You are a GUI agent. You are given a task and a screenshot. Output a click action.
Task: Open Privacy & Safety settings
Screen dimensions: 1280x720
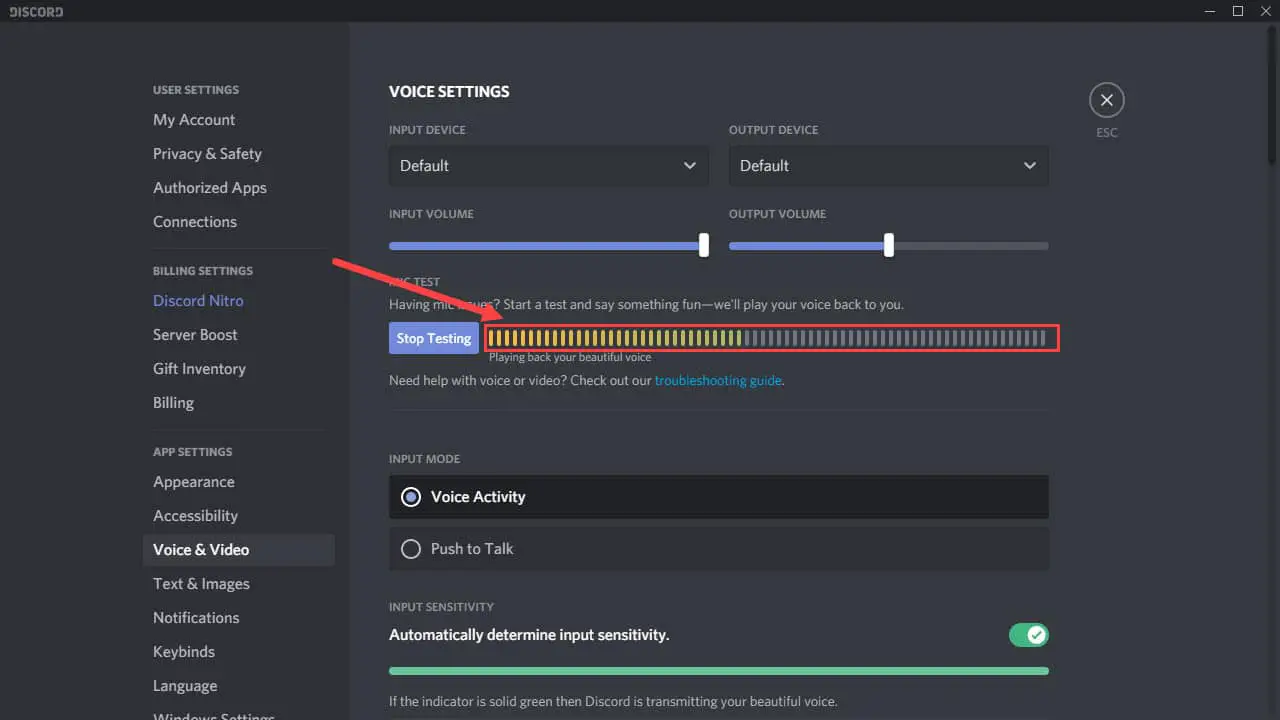click(207, 154)
